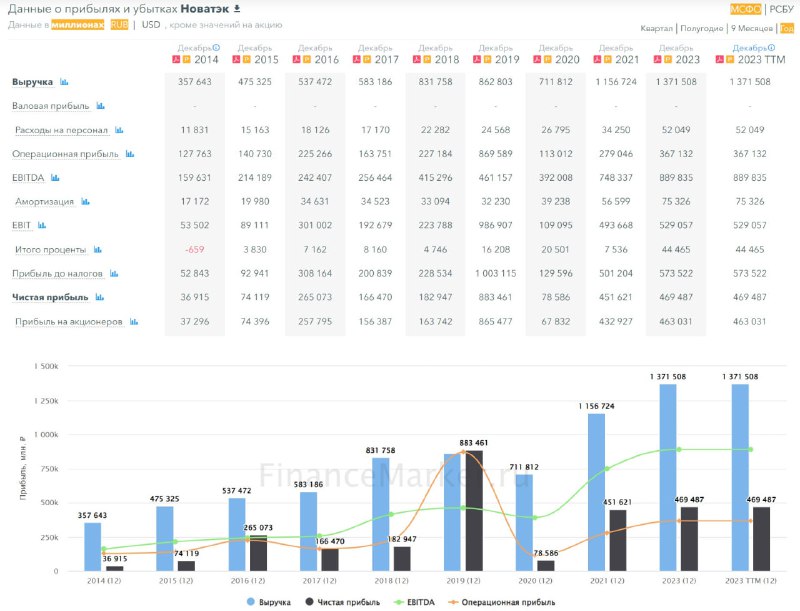Click the 39 238 amortization cell
This screenshot has width=800, height=611.
click(556, 201)
